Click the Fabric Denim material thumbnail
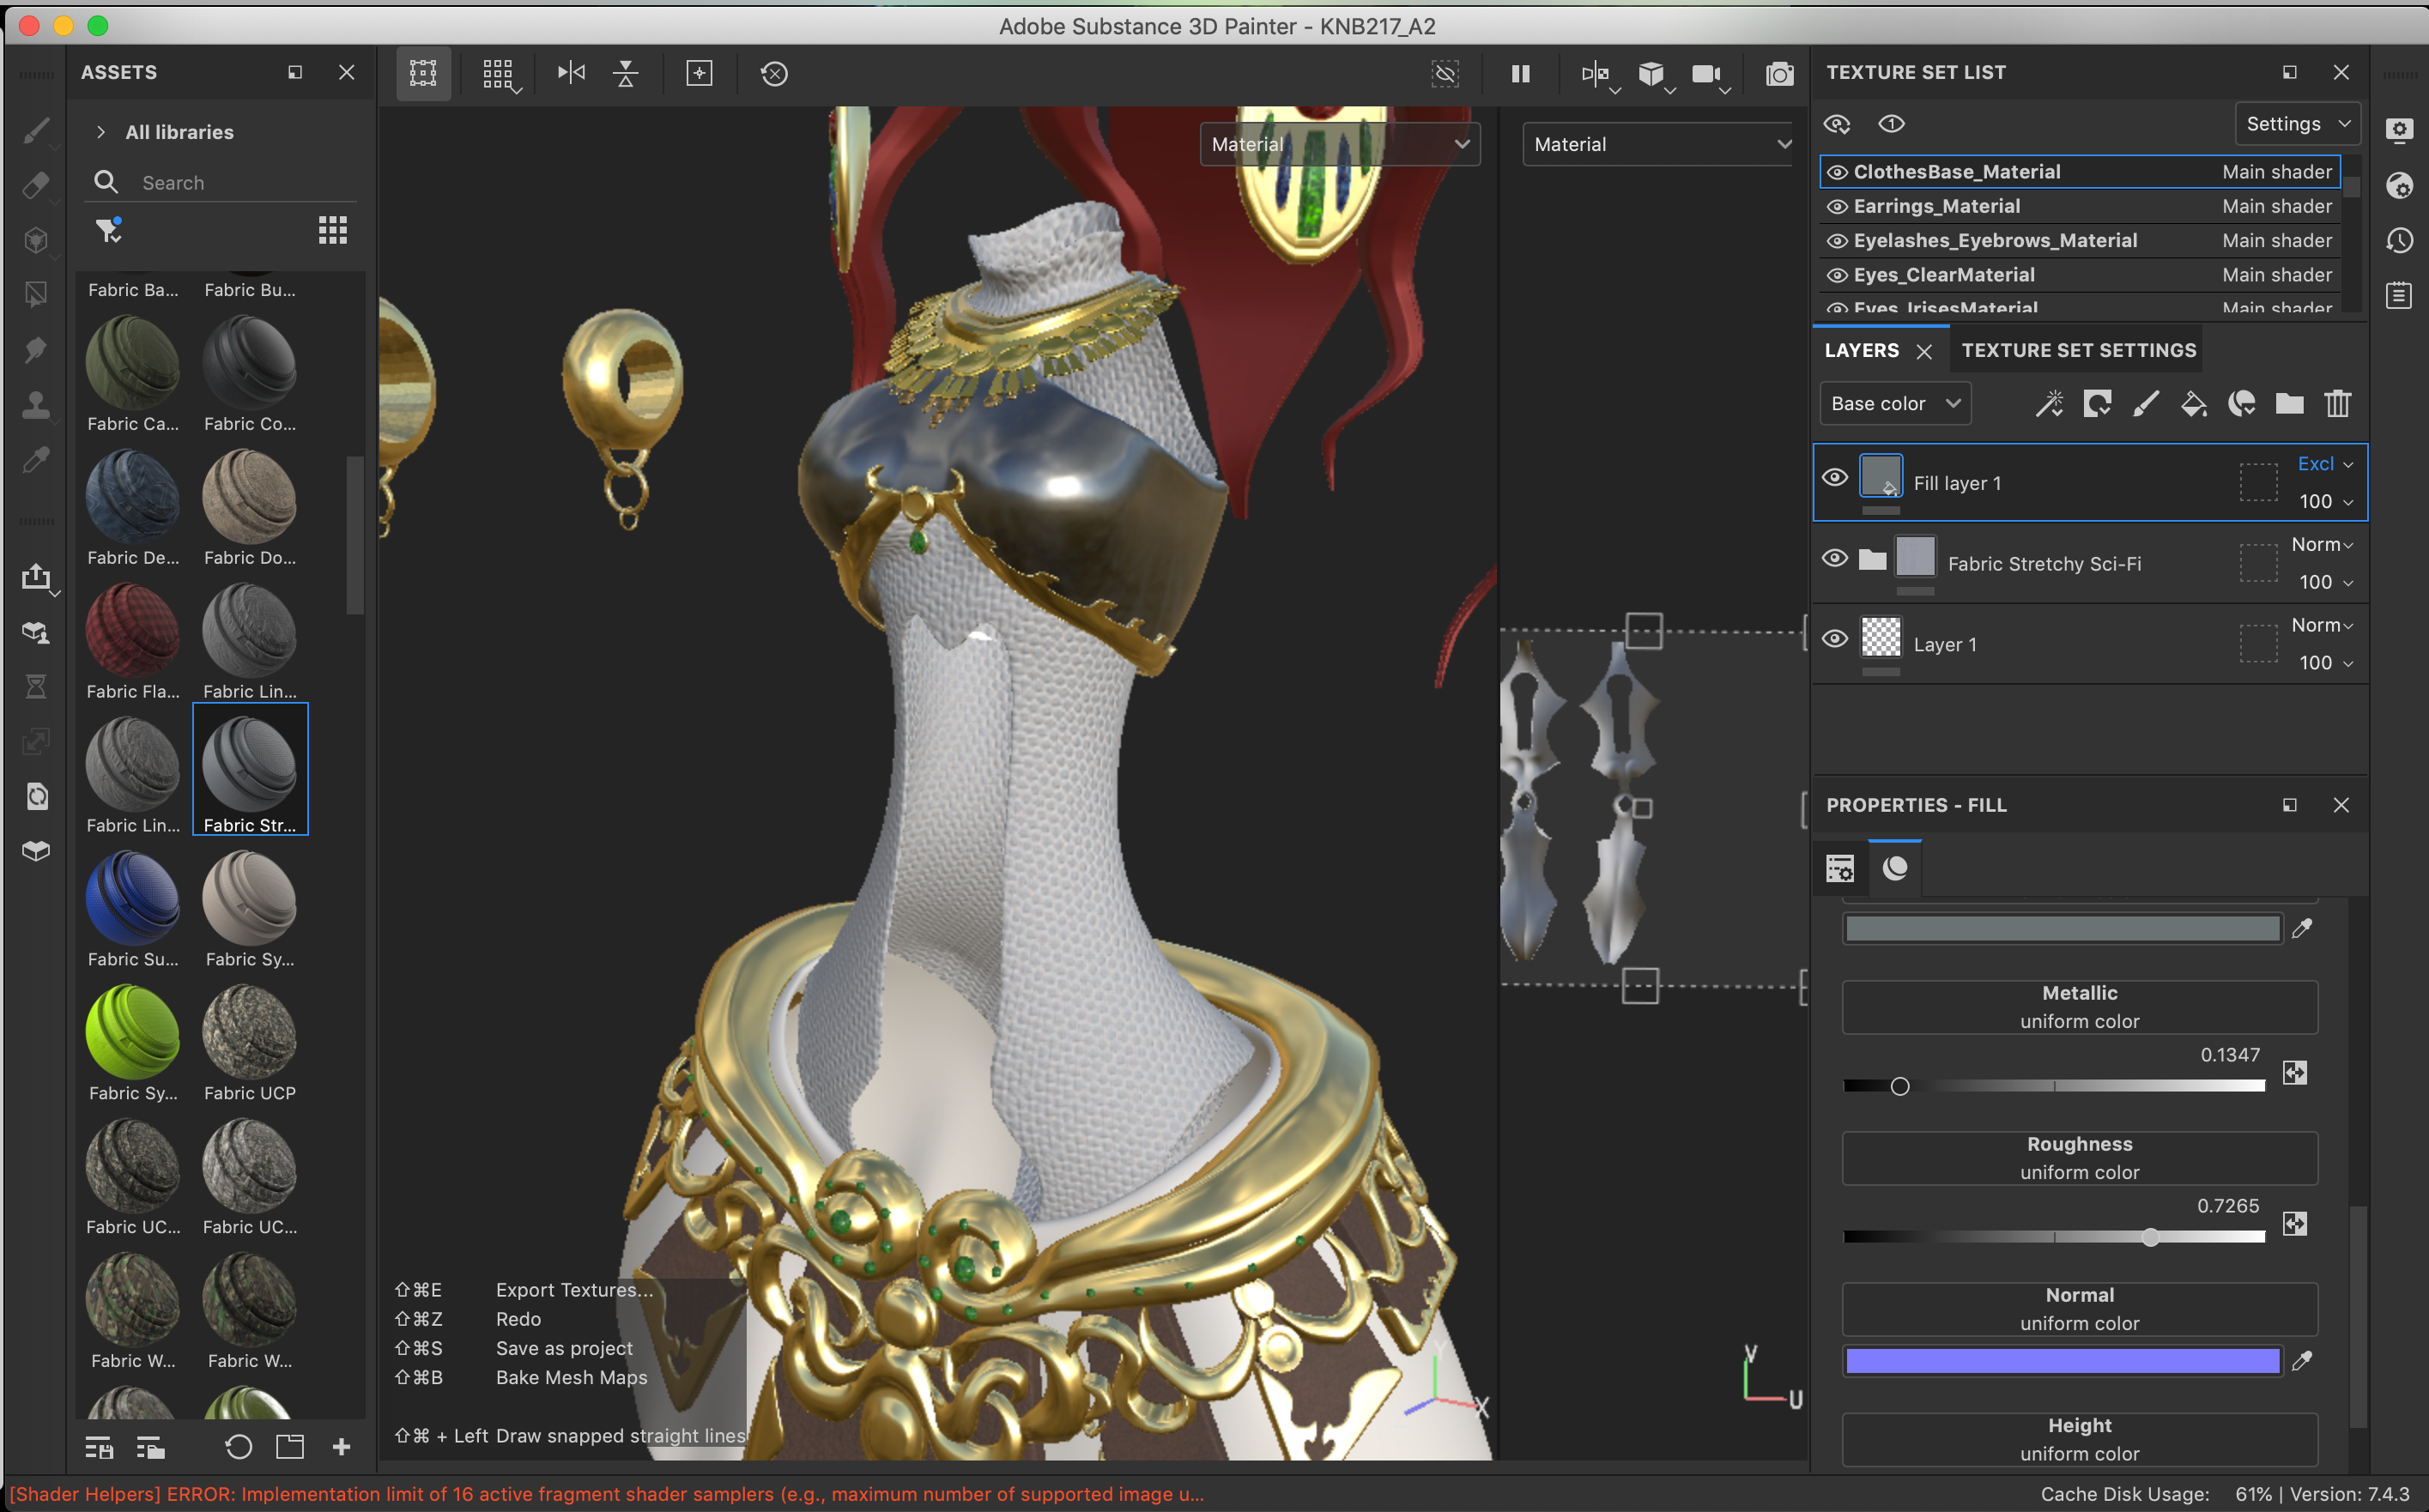This screenshot has height=1512, width=2429. click(x=132, y=497)
